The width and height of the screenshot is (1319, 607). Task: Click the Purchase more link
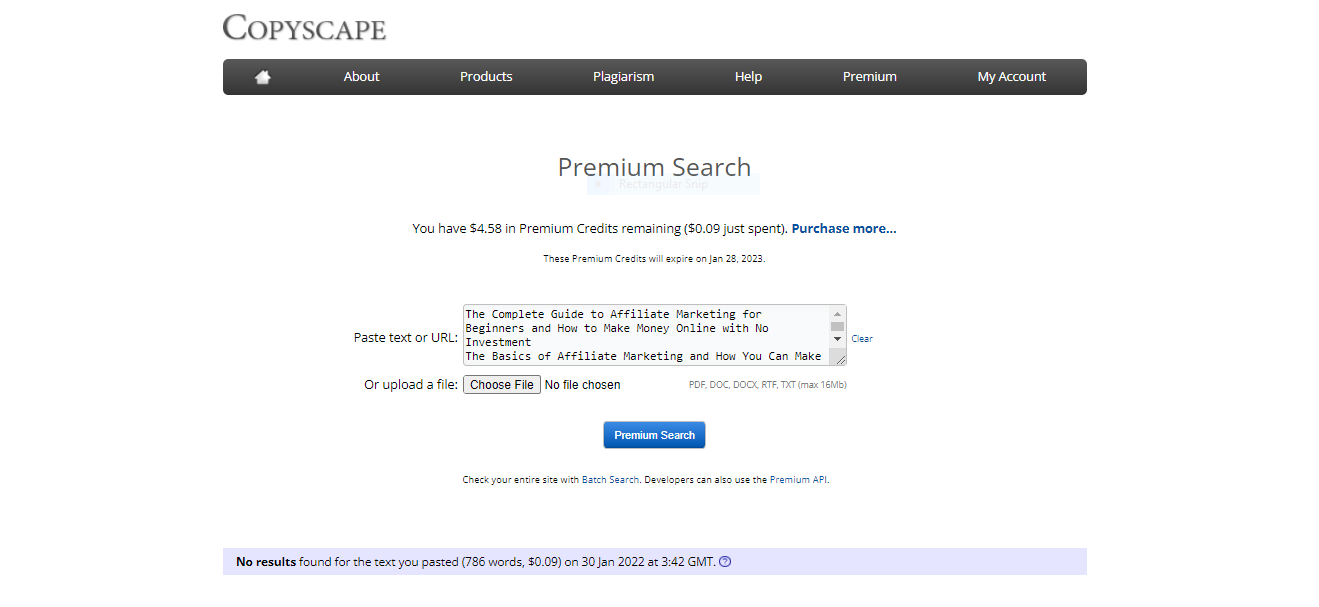click(842, 228)
